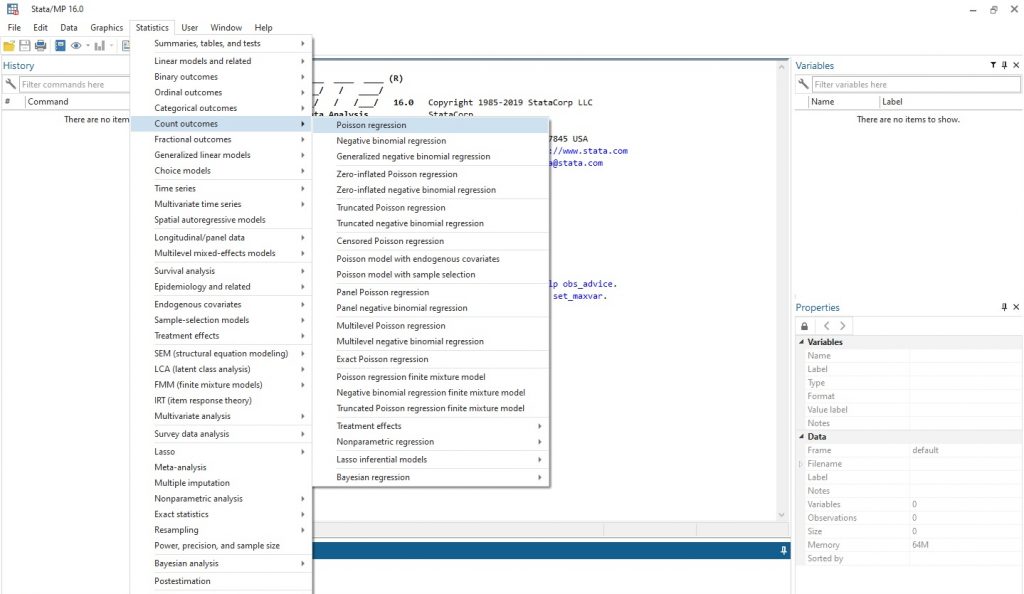Click the Print icon on the toolbar
The image size is (1024, 594).
pos(41,44)
